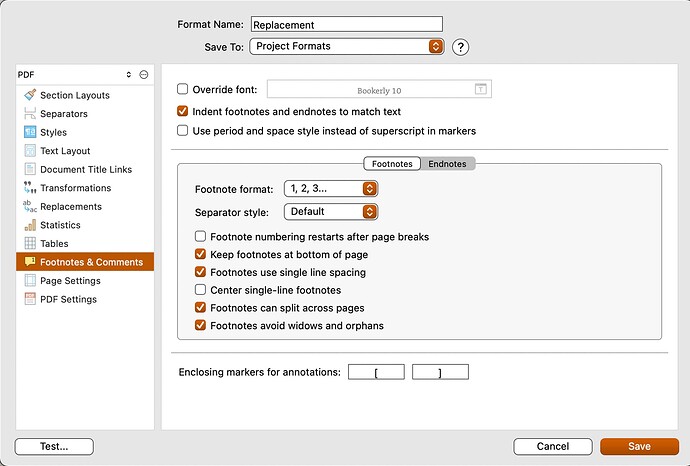Switch to the Endnotes tab

click(447, 164)
